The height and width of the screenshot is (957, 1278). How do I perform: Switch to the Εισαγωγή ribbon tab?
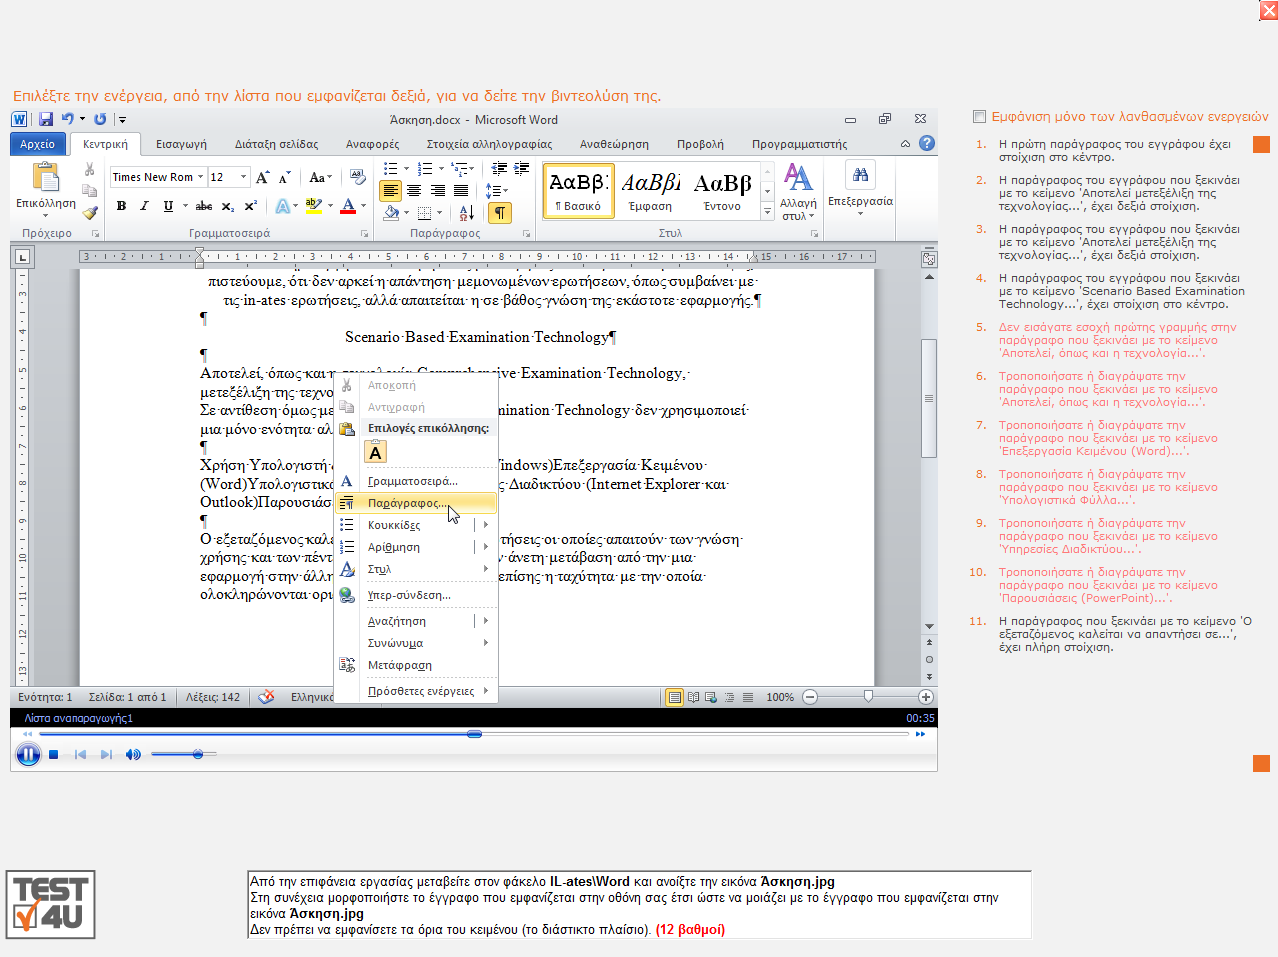coord(181,144)
